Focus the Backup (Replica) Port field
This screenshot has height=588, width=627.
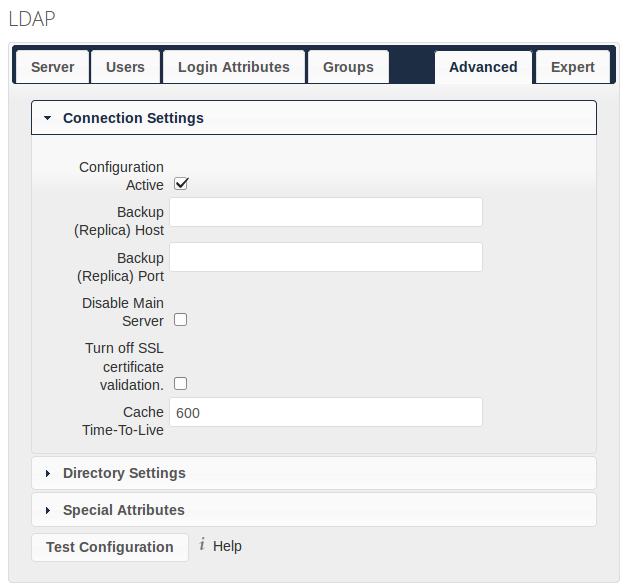(326, 257)
